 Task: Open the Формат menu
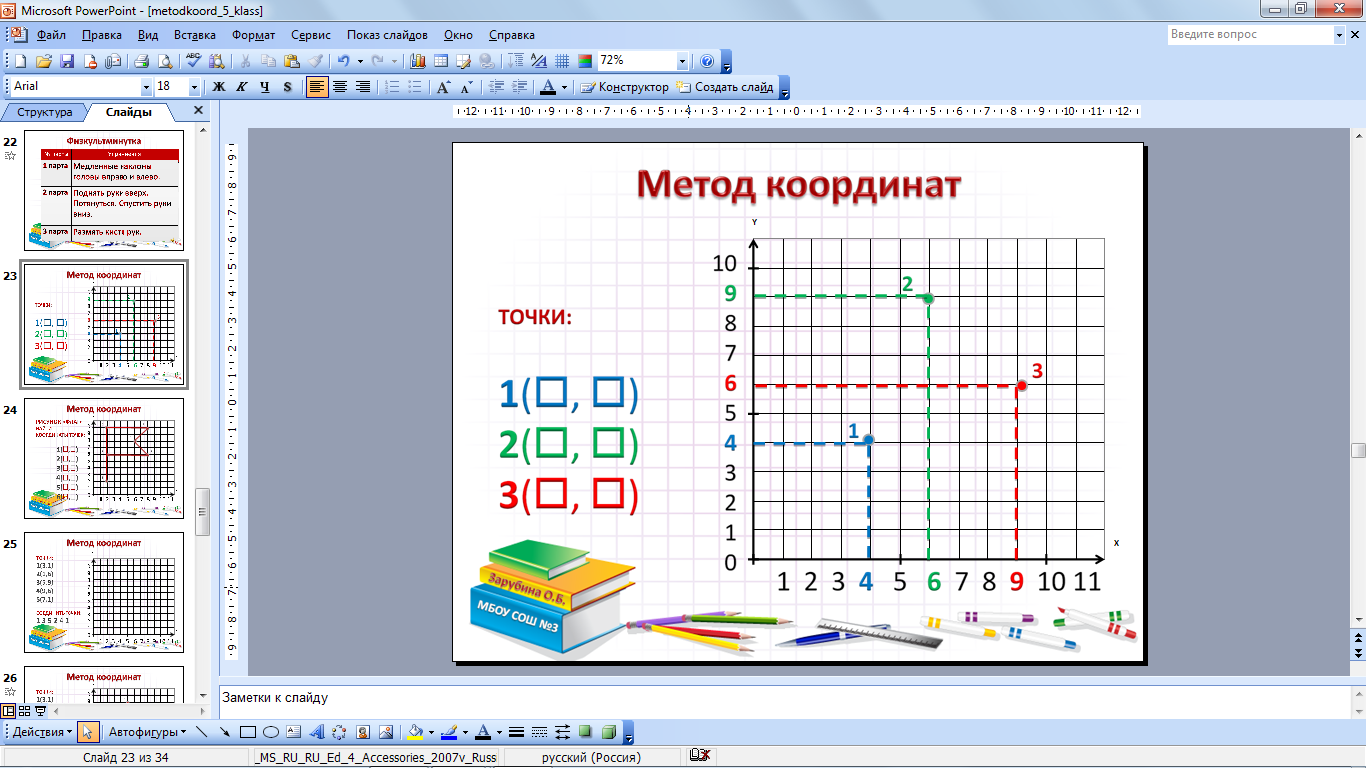click(254, 35)
